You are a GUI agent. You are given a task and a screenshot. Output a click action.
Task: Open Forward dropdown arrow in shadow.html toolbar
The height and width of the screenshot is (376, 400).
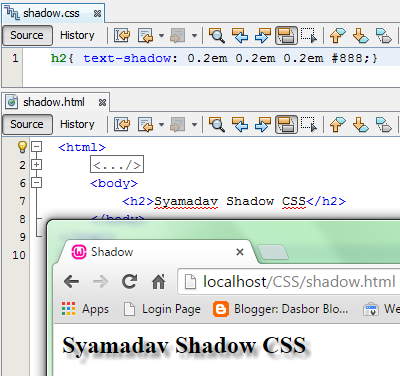194,125
